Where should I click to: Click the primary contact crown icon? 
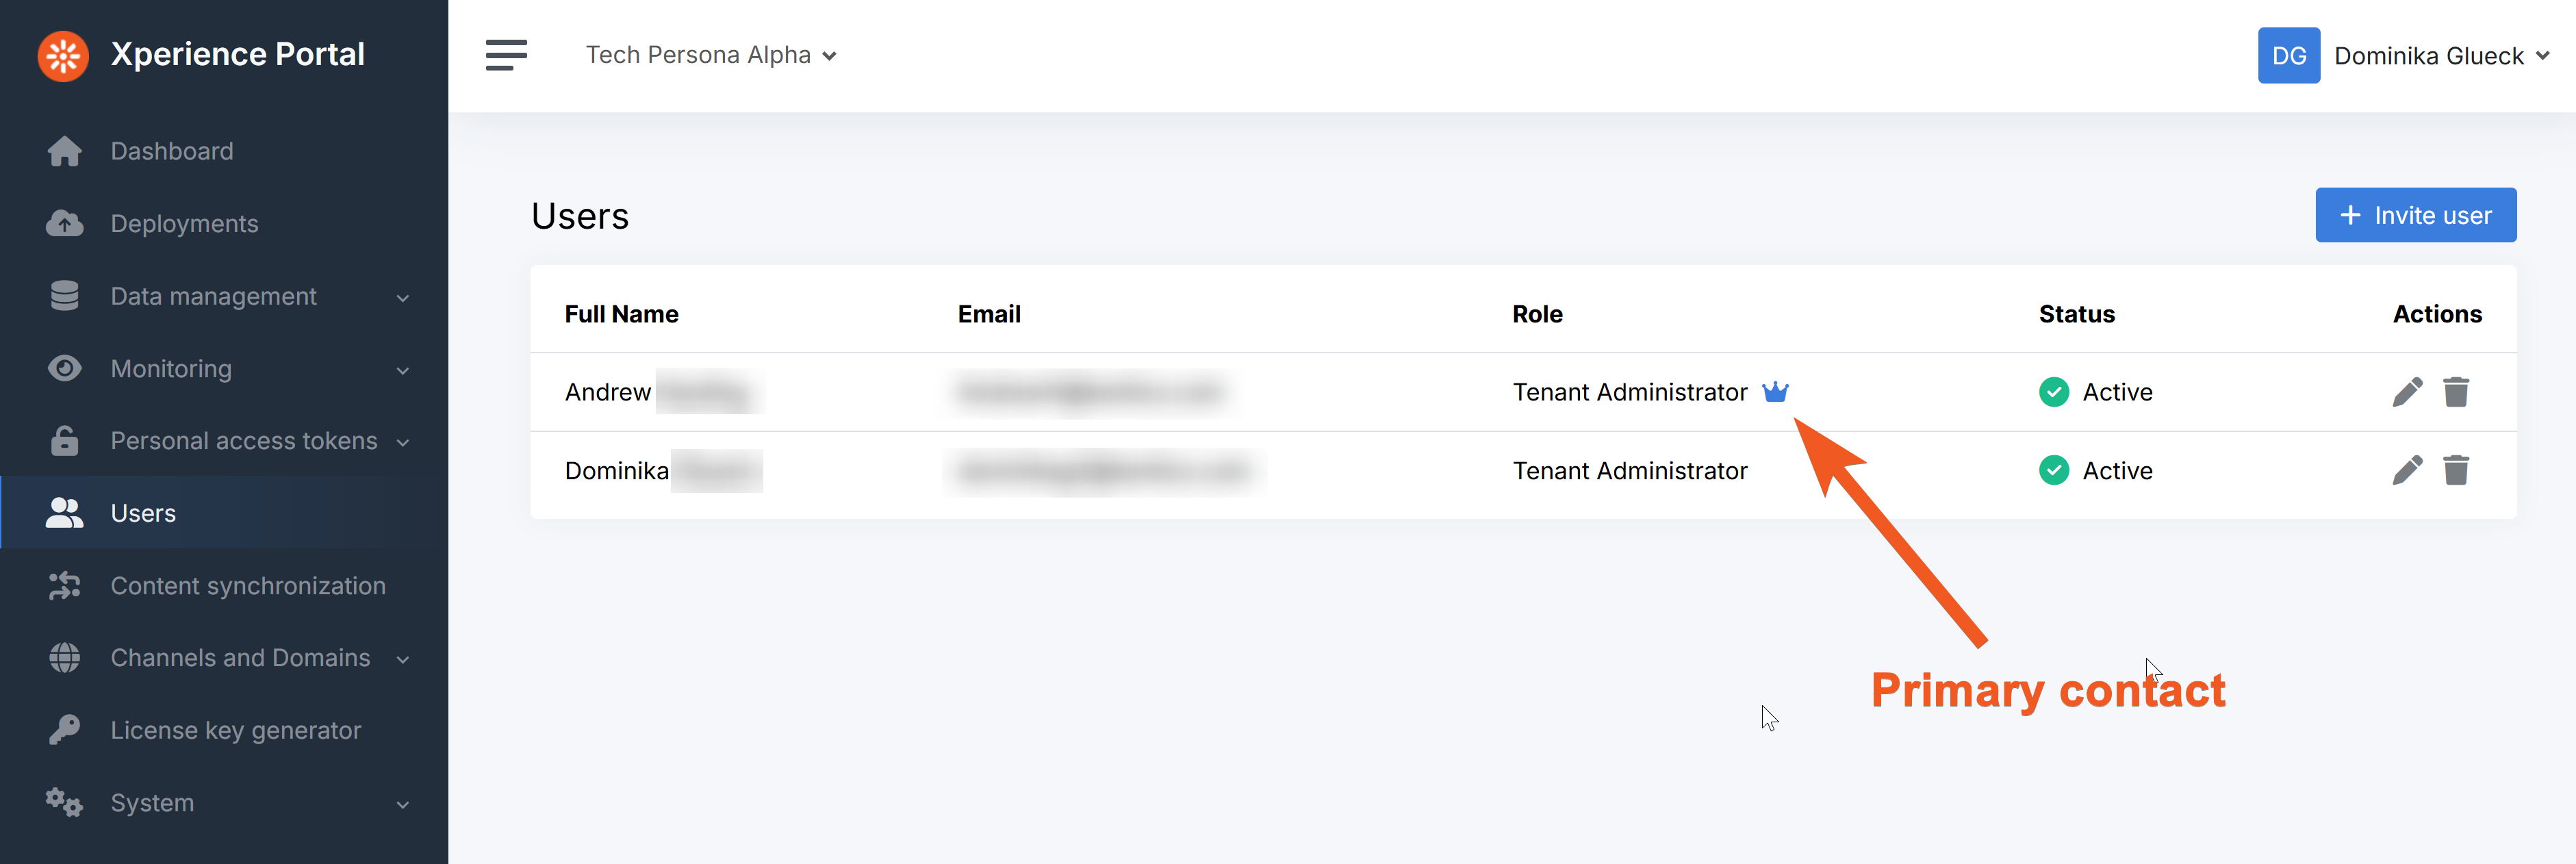pos(1775,392)
